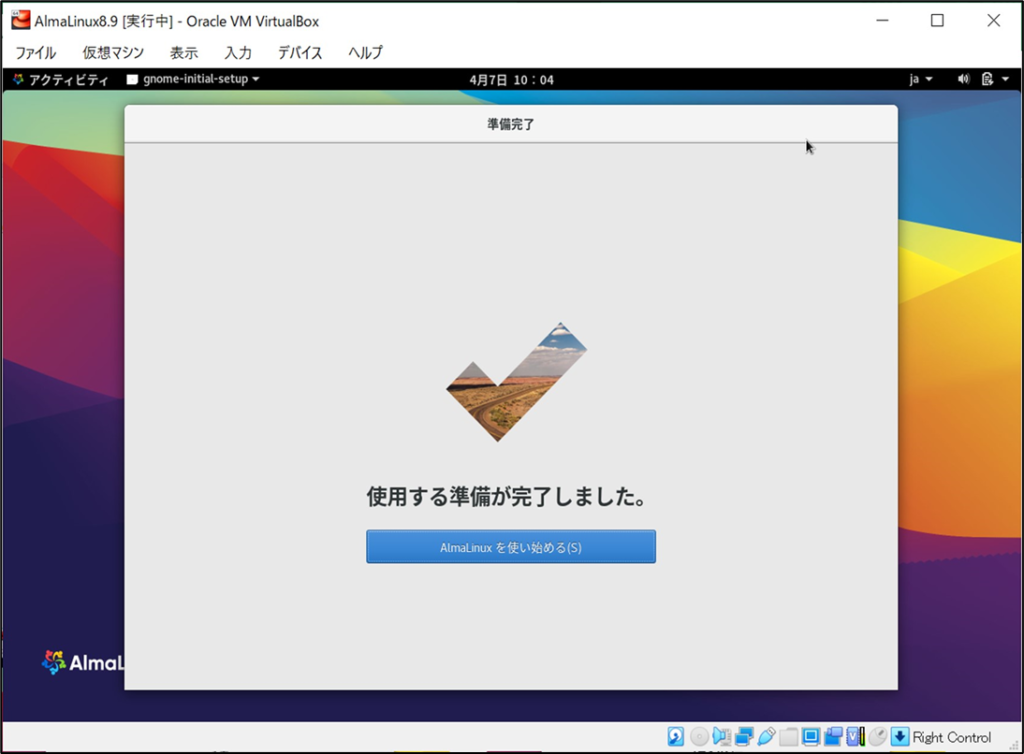
Task: Click the keyboard capture arrow icon
Action: click(x=900, y=737)
